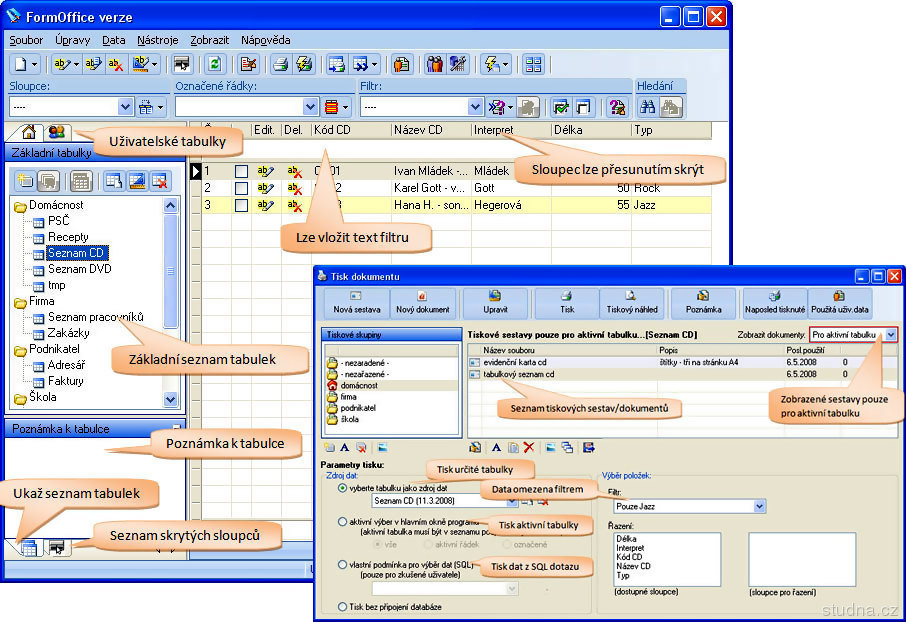Click the edit record pencil toolbar icon

point(62,64)
